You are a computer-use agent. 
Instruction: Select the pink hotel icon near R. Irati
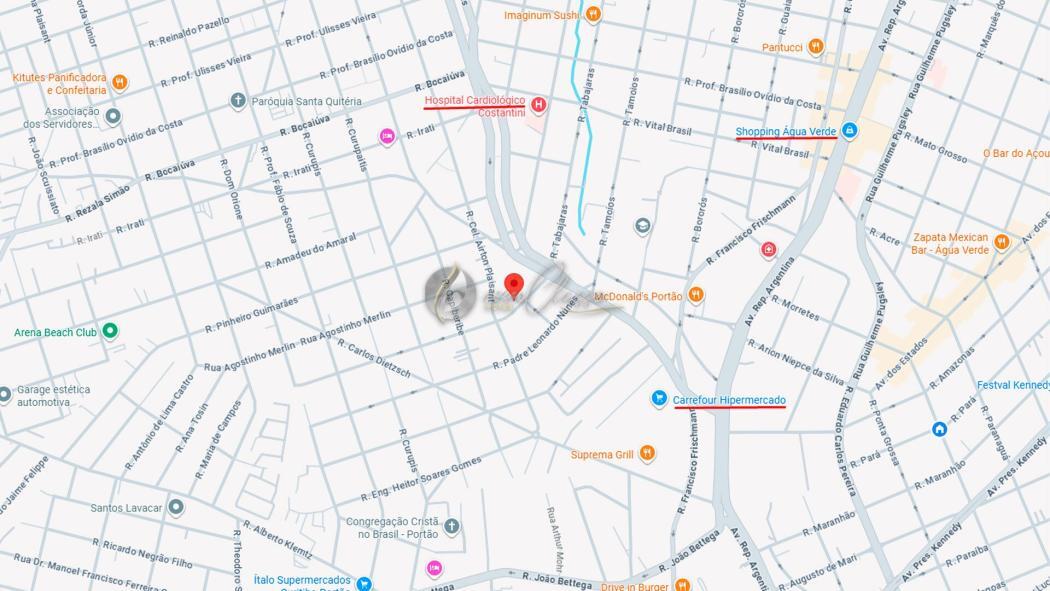pyautogui.click(x=387, y=137)
